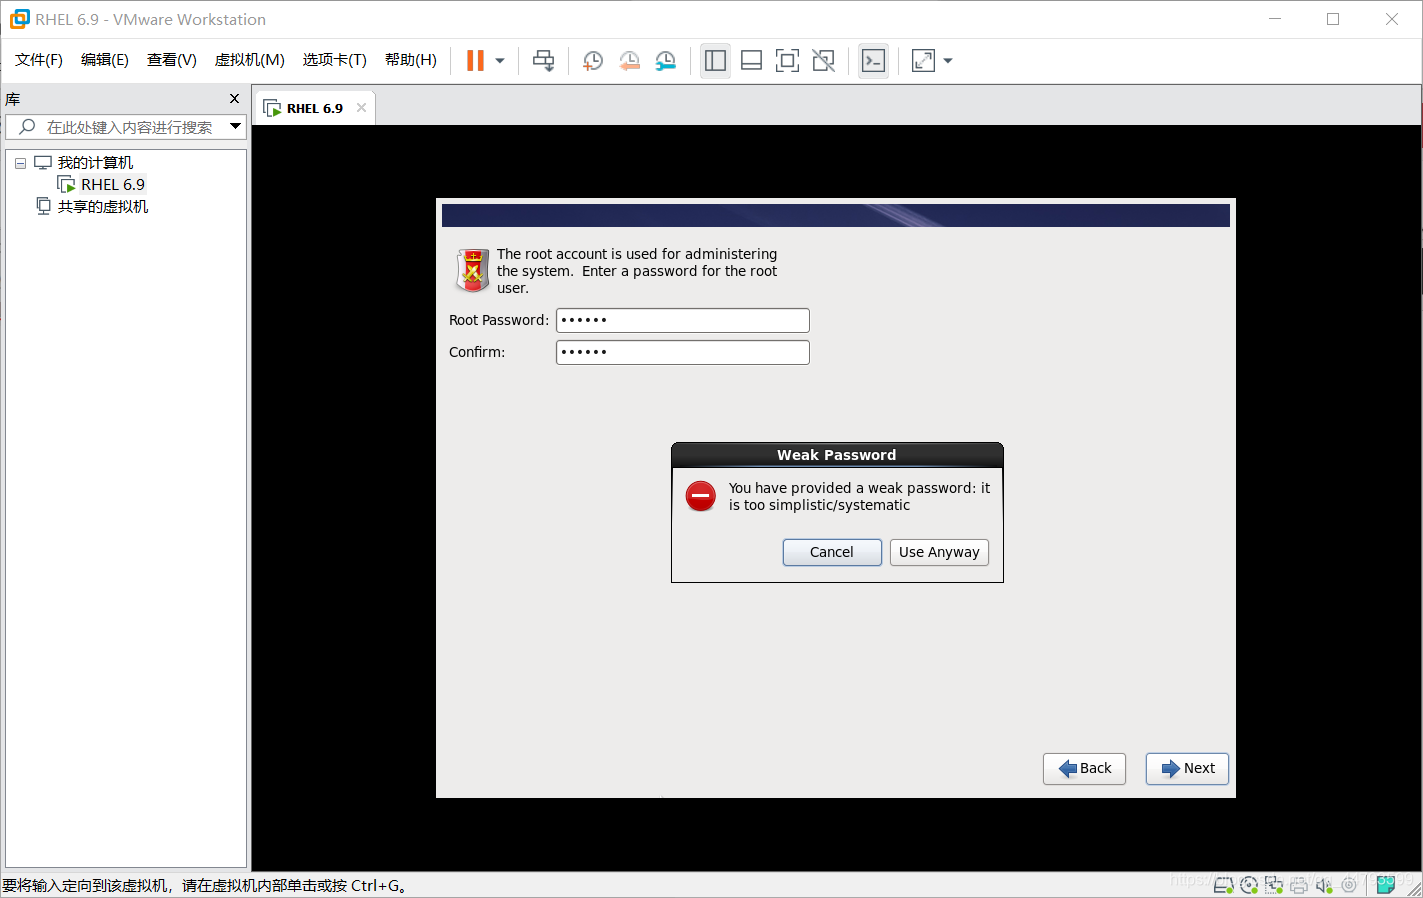
Task: Click the red error icon in dialog
Action: (701, 496)
